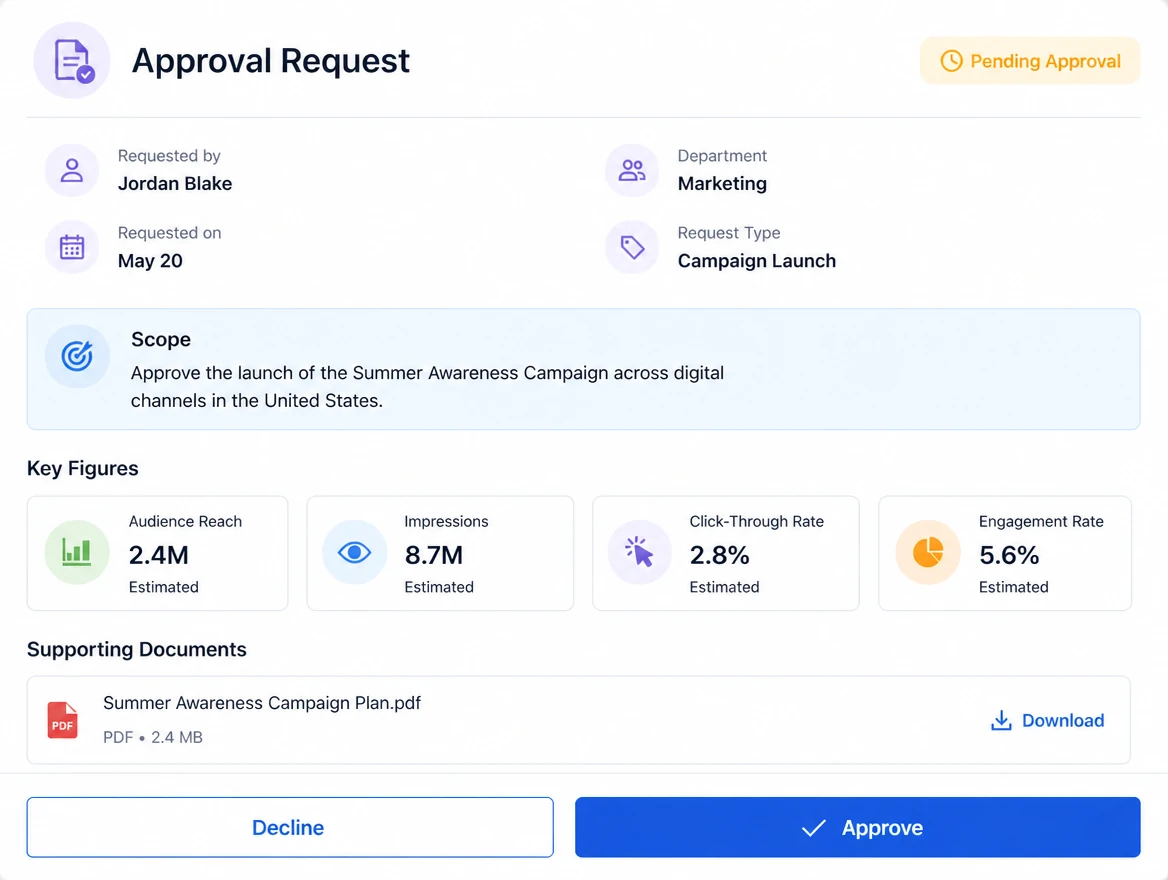Click the Requested on label
Viewport: 1168px width, 880px height.
169,233
